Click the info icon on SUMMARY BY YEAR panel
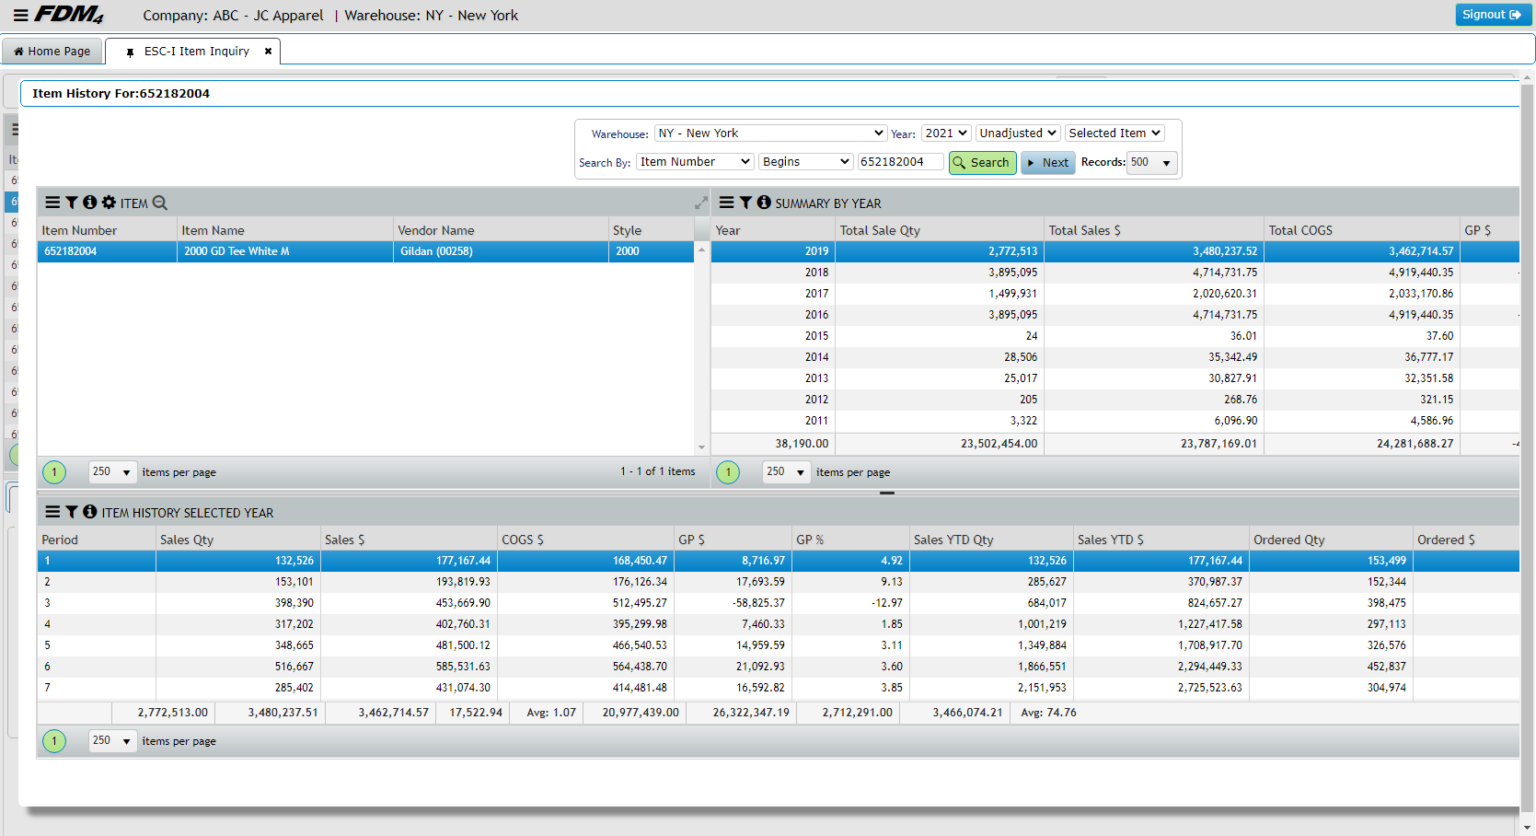The image size is (1536, 836). (763, 201)
